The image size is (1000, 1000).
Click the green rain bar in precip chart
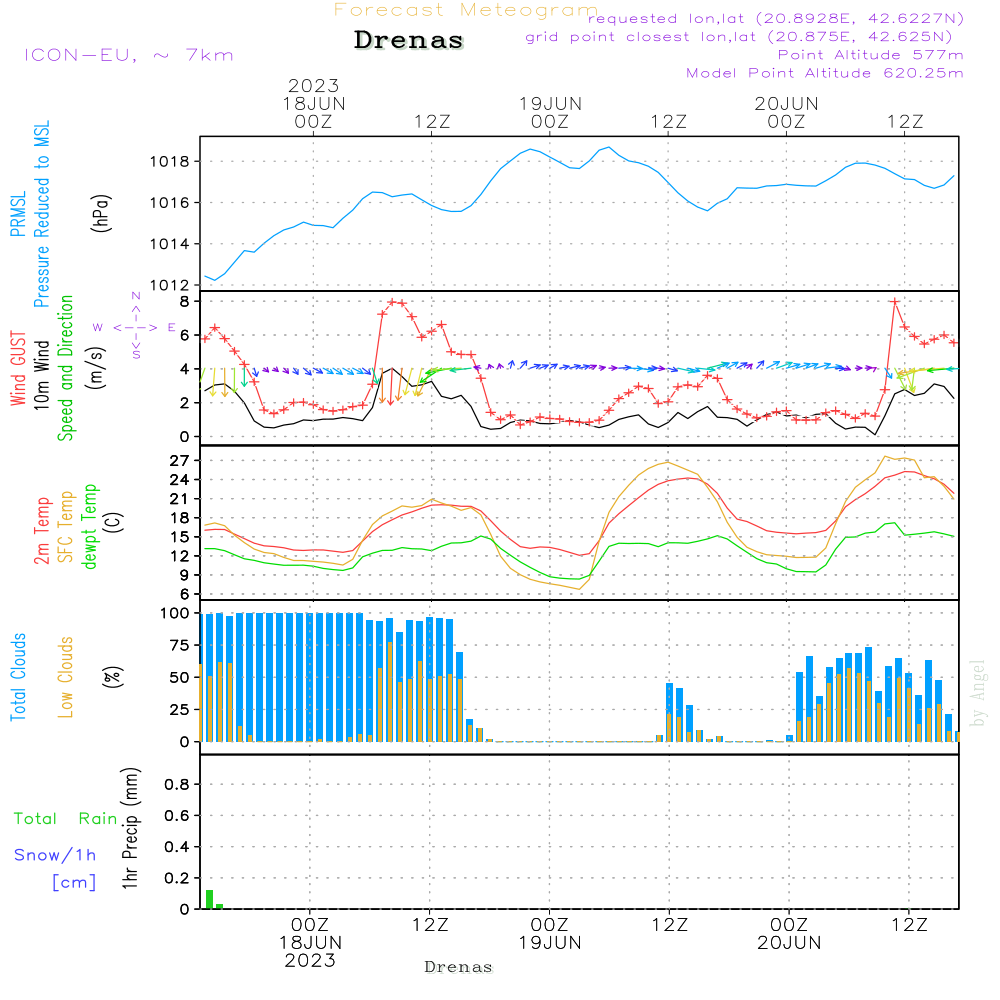(x=210, y=899)
